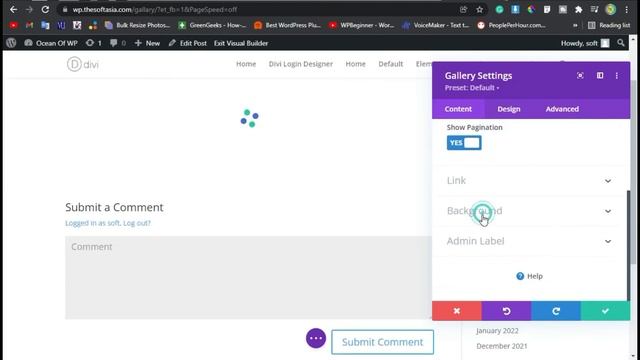Open the Help link in settings
This screenshot has width=640, height=360.
click(529, 276)
